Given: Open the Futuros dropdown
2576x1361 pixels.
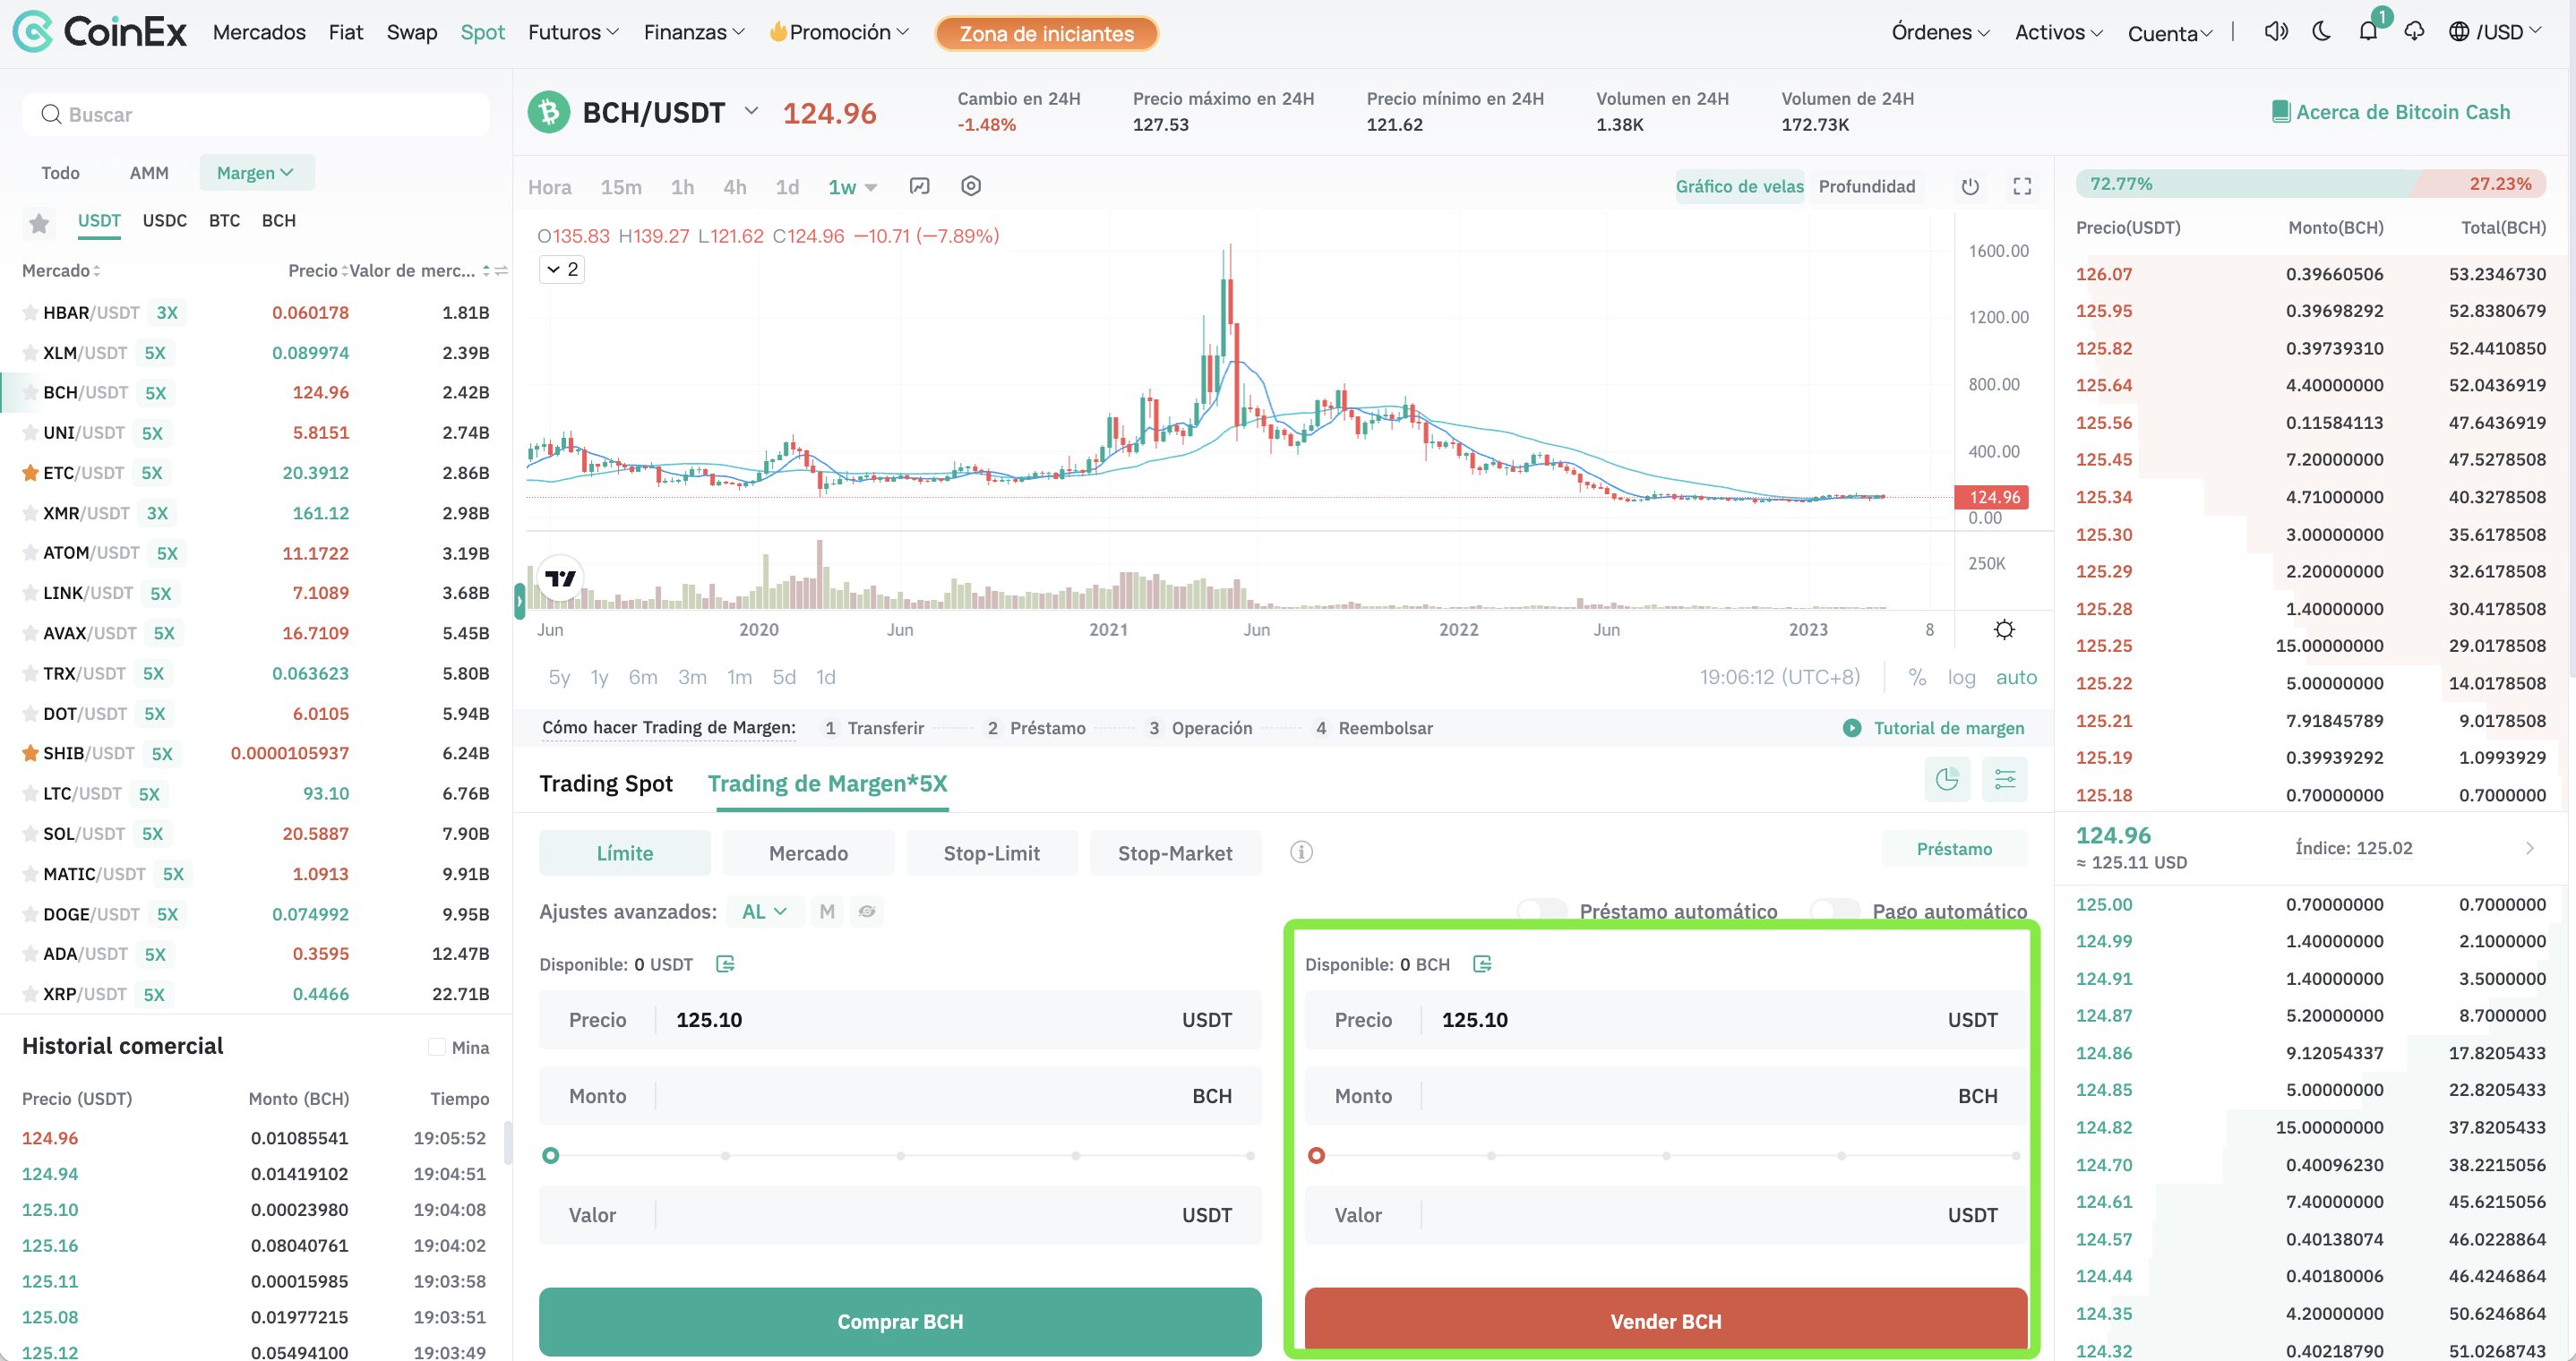Looking at the screenshot, I should (x=573, y=32).
